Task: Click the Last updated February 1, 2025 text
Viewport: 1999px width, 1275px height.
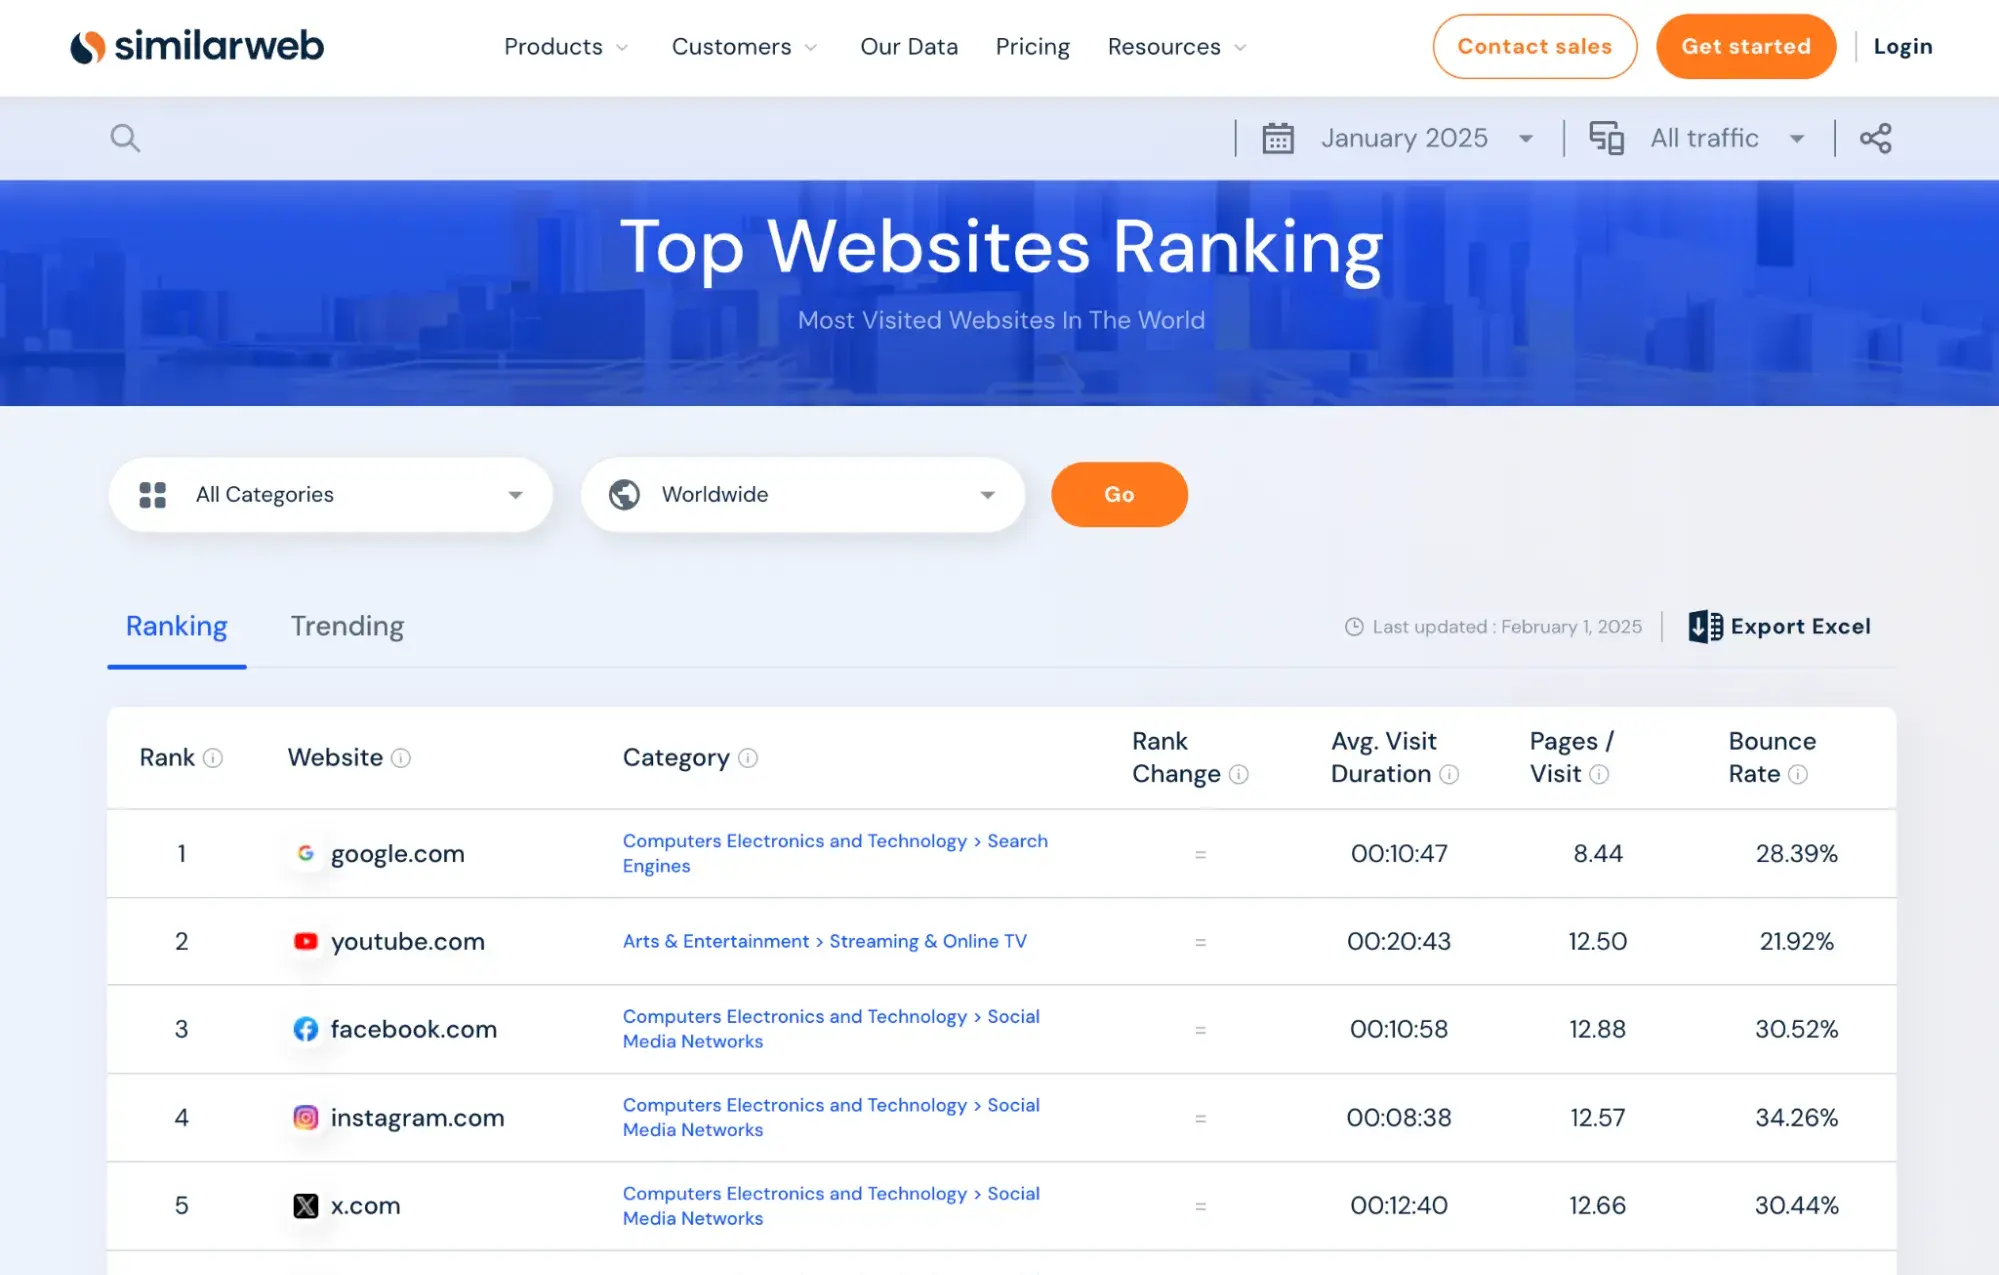Action: [1506, 627]
